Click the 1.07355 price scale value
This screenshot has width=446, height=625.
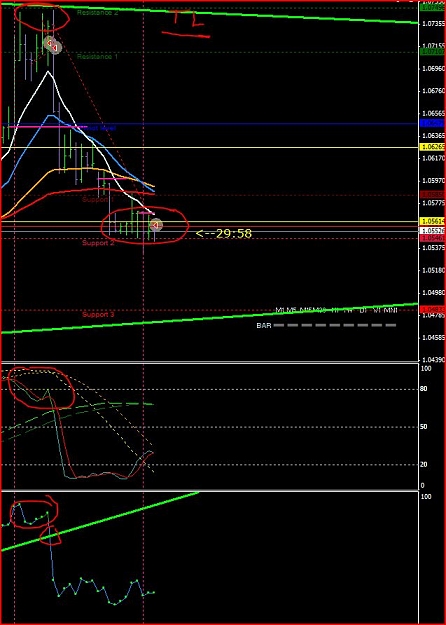point(433,24)
